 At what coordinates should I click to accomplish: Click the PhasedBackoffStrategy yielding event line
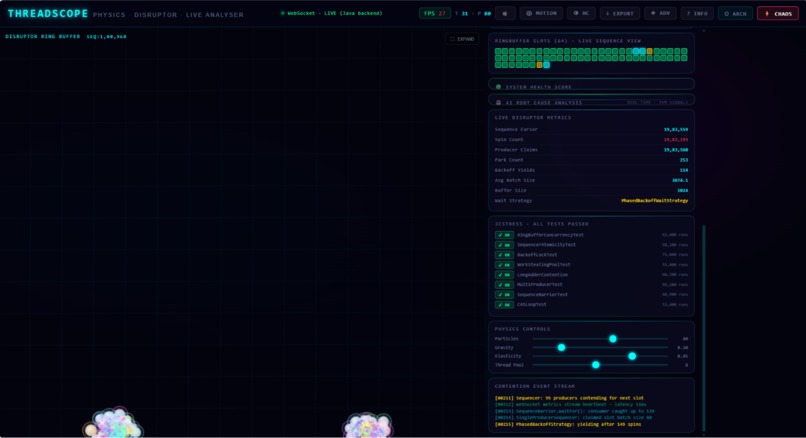pyautogui.click(x=568, y=425)
